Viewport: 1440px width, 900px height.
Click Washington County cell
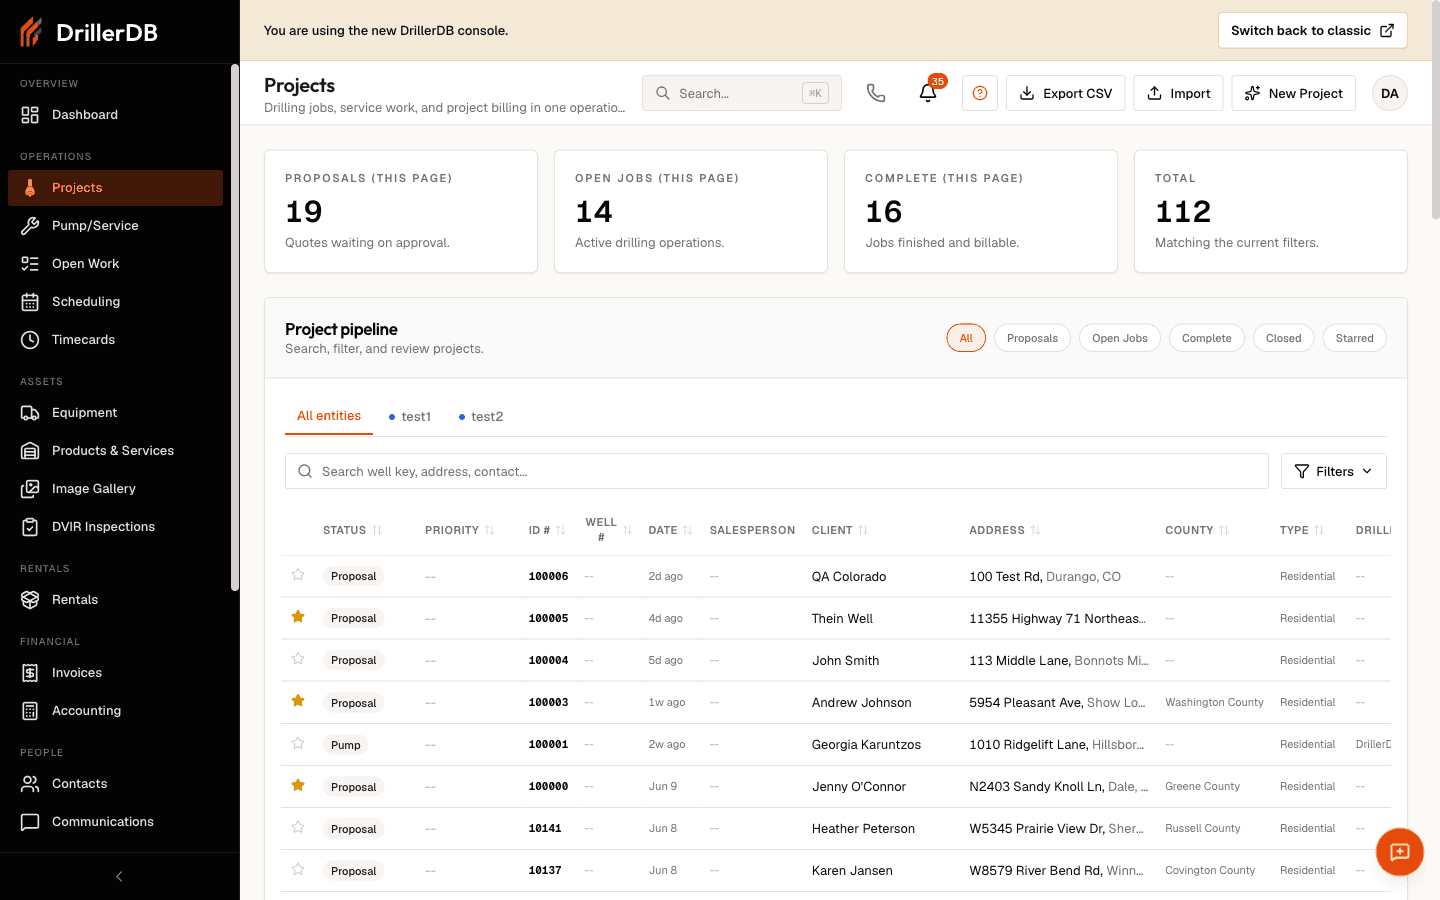[1214, 702]
